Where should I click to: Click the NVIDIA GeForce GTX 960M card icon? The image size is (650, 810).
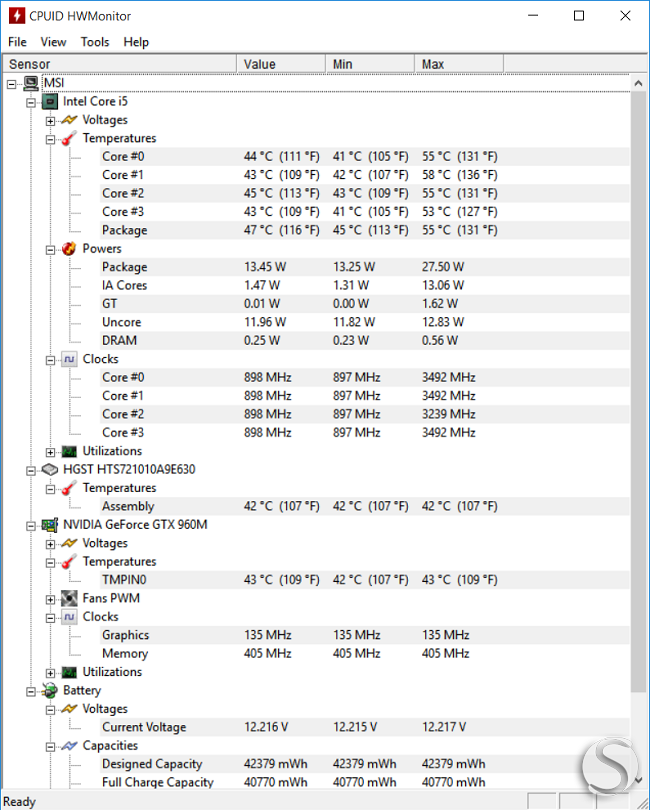[x=50, y=525]
